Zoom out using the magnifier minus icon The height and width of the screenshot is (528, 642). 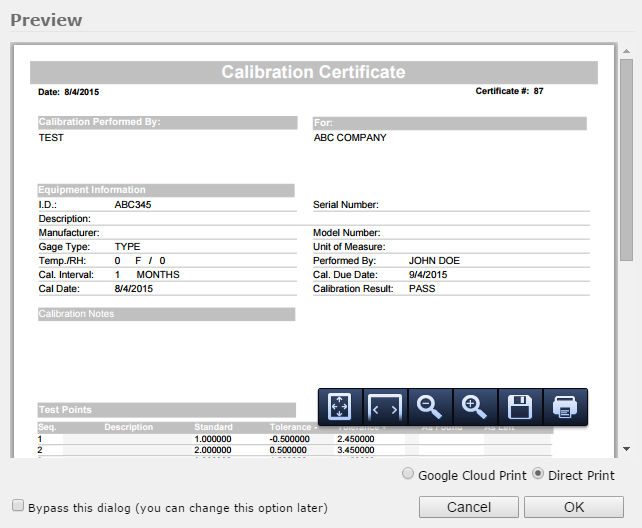click(x=430, y=407)
